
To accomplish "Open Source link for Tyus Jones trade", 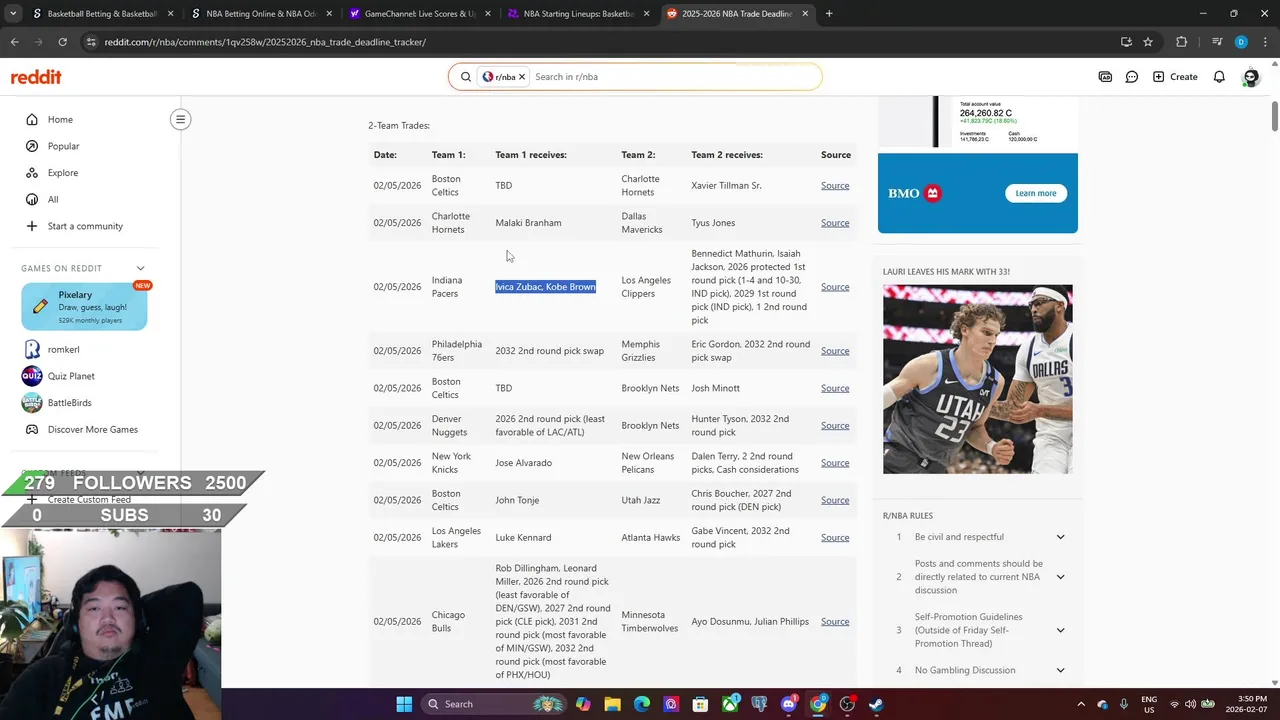I will (x=835, y=223).
